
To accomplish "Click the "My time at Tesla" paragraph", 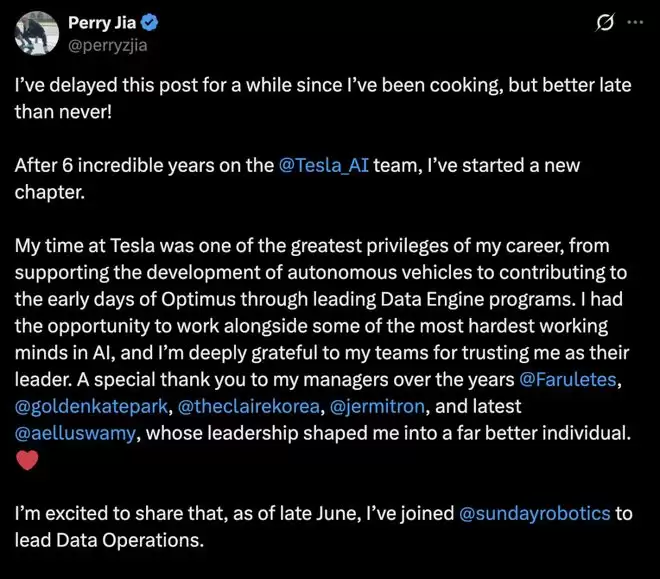I will [x=300, y=246].
